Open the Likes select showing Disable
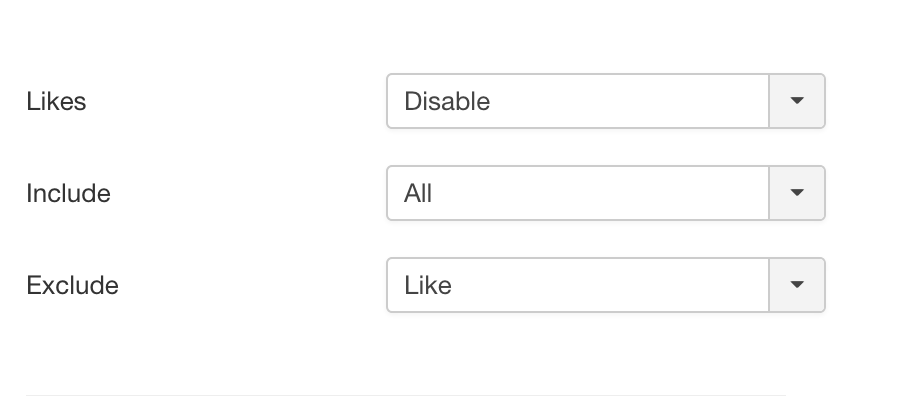Image resolution: width=920 pixels, height=396 pixels. tap(606, 101)
